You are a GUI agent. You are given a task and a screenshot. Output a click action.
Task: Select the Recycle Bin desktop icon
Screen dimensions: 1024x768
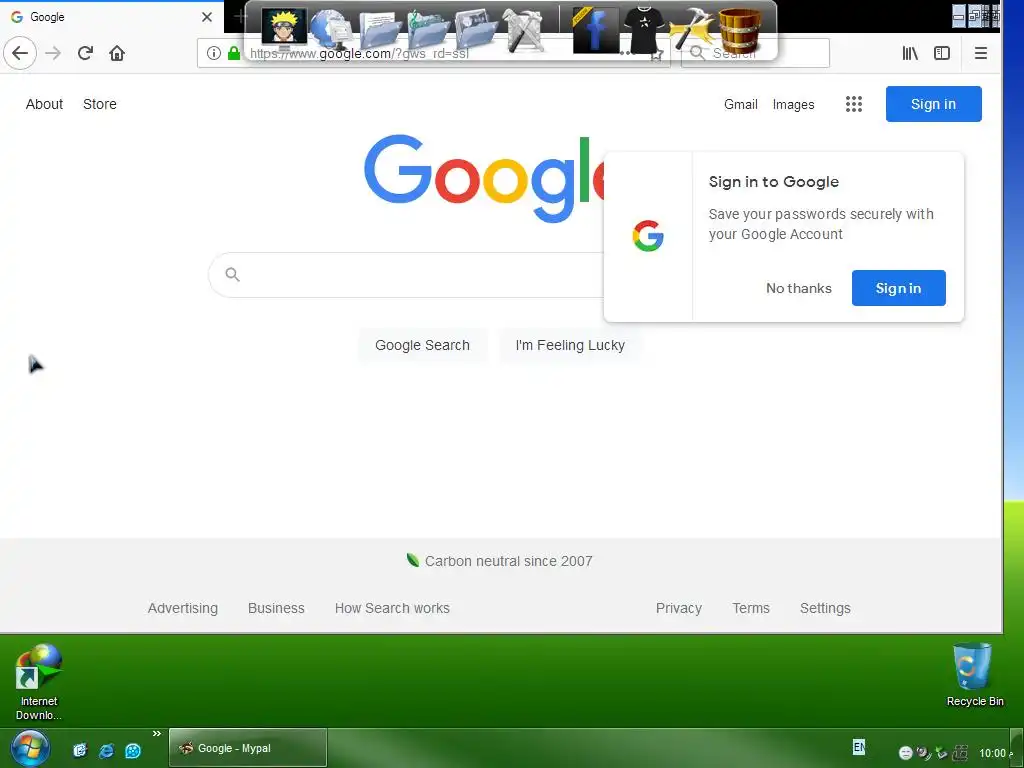[x=974, y=675]
